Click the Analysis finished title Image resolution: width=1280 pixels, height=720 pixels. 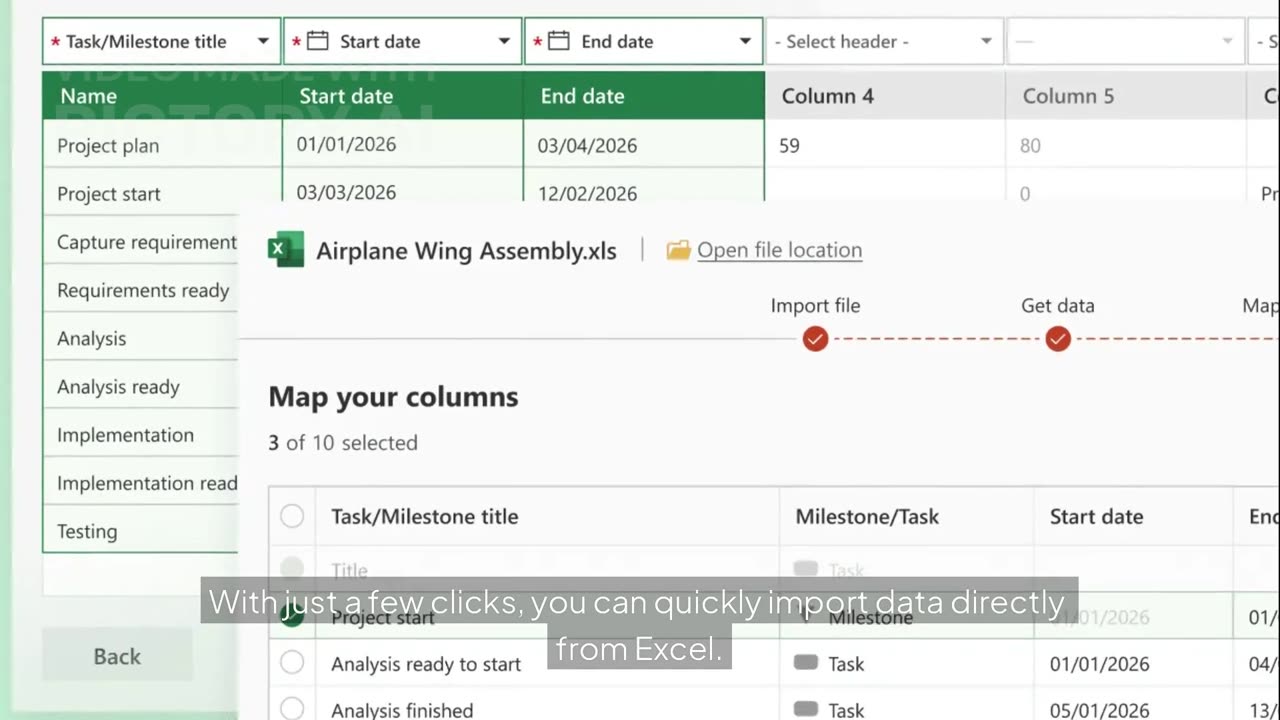point(402,710)
